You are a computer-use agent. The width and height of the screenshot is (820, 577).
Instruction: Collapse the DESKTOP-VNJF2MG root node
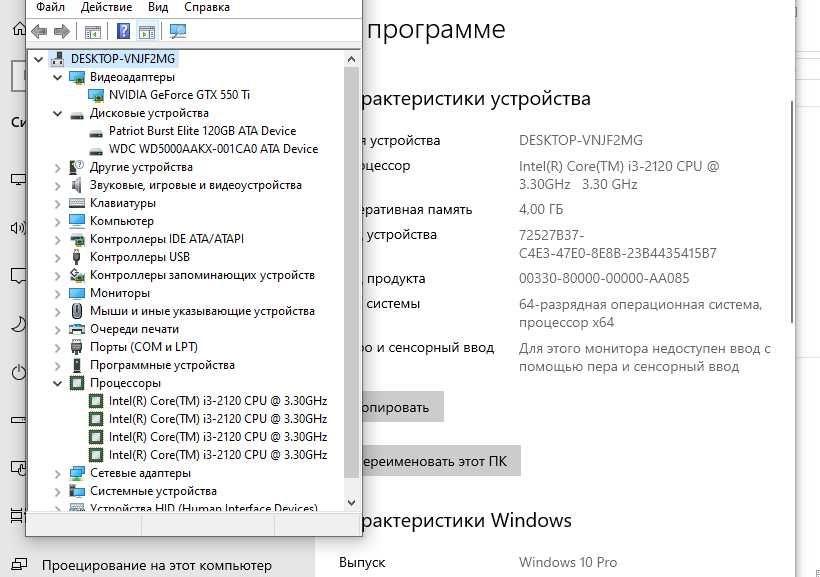tap(38, 59)
